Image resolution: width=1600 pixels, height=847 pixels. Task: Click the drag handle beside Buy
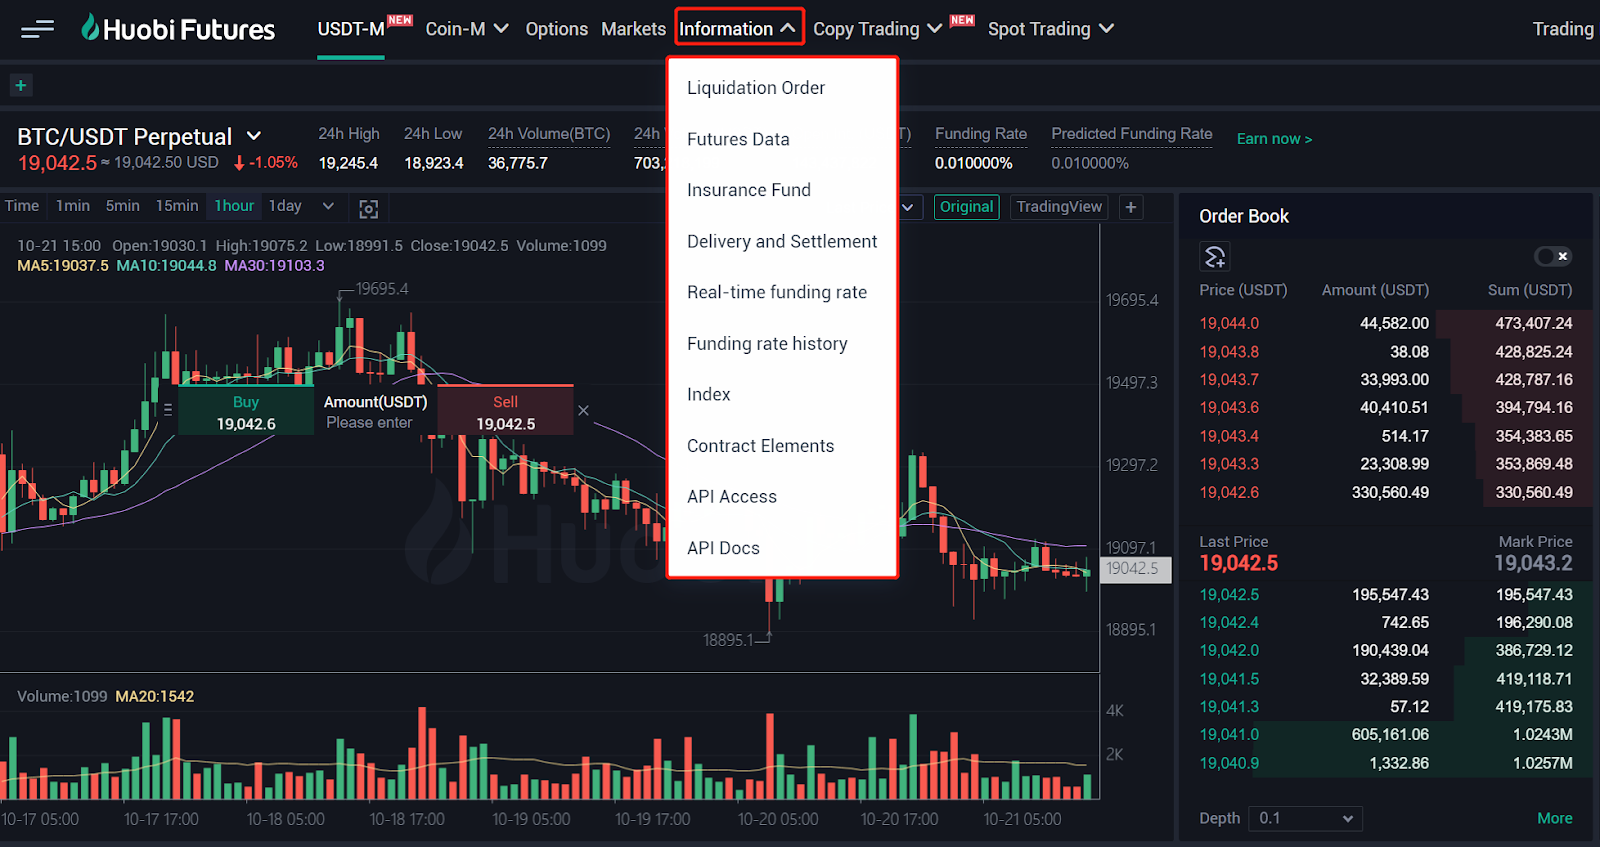pyautogui.click(x=168, y=409)
